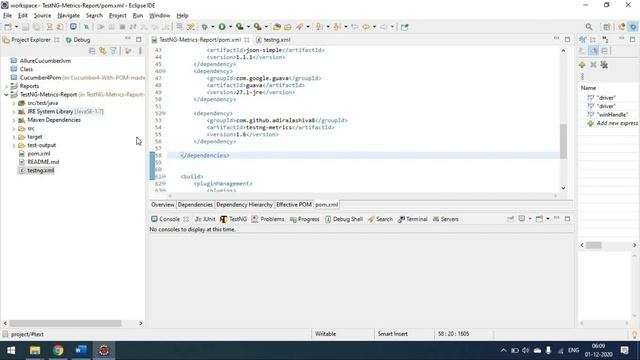Select the AllureCucumberJvm project

45,61
